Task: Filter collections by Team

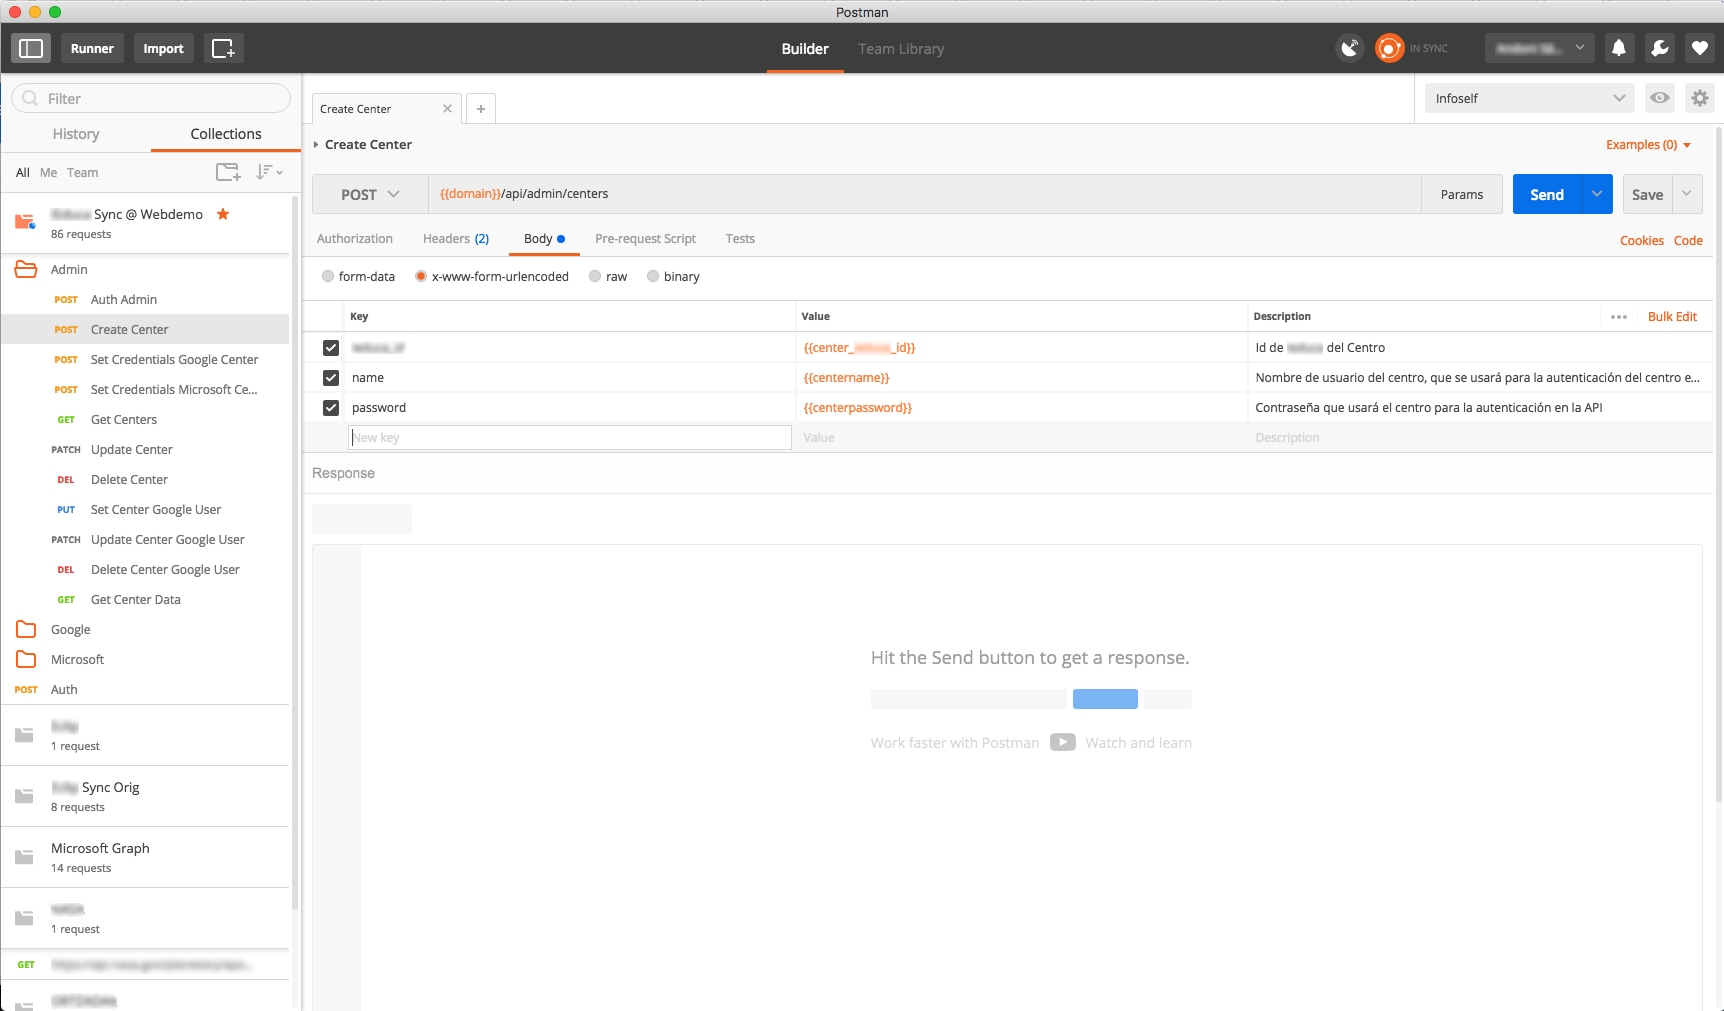Action: pos(82,172)
